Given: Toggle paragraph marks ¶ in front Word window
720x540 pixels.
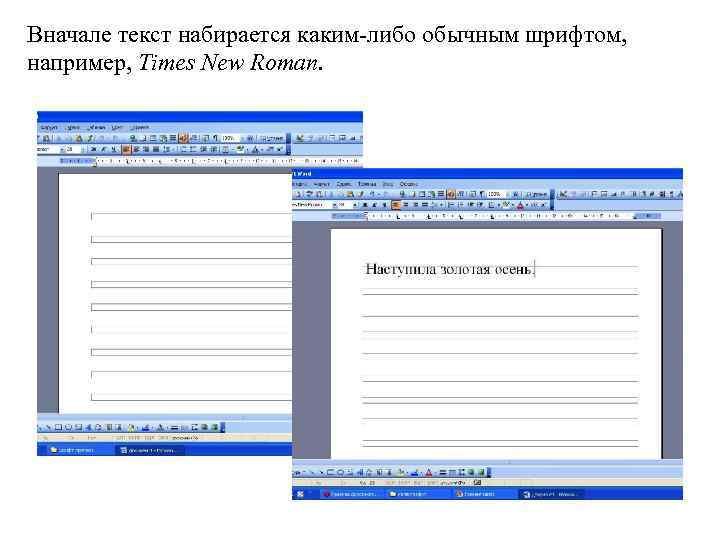Looking at the screenshot, I should pyautogui.click(x=481, y=194).
